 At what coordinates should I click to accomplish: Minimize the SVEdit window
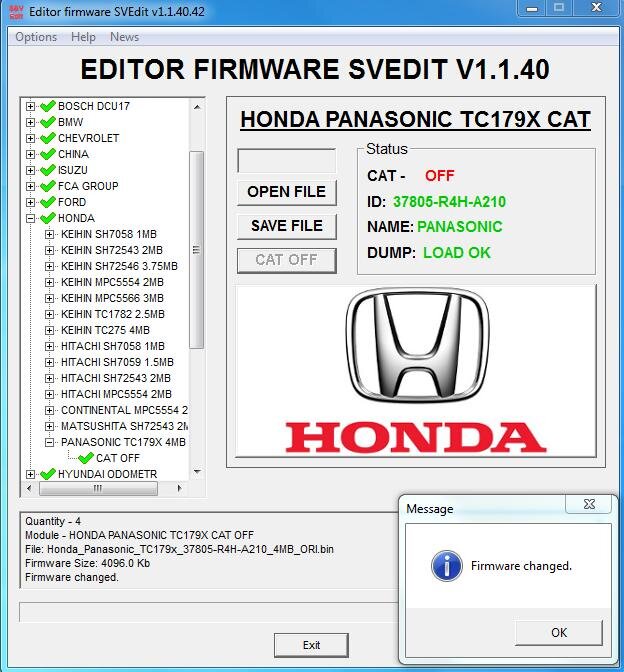532,8
